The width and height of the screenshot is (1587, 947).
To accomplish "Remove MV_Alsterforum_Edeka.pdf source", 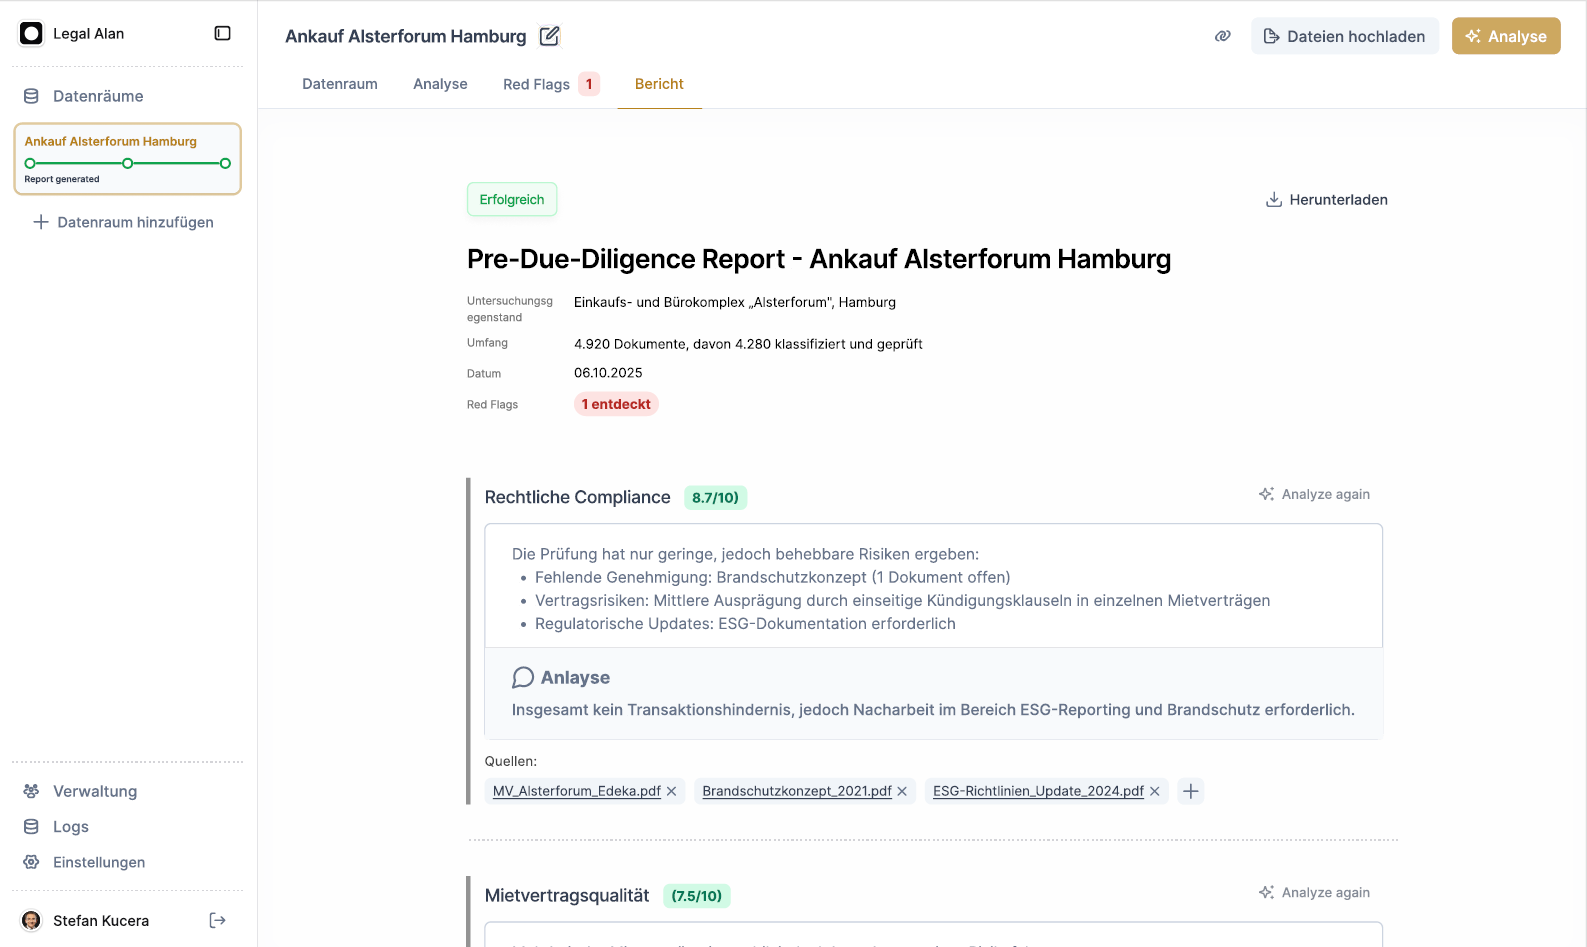I will (x=672, y=791).
